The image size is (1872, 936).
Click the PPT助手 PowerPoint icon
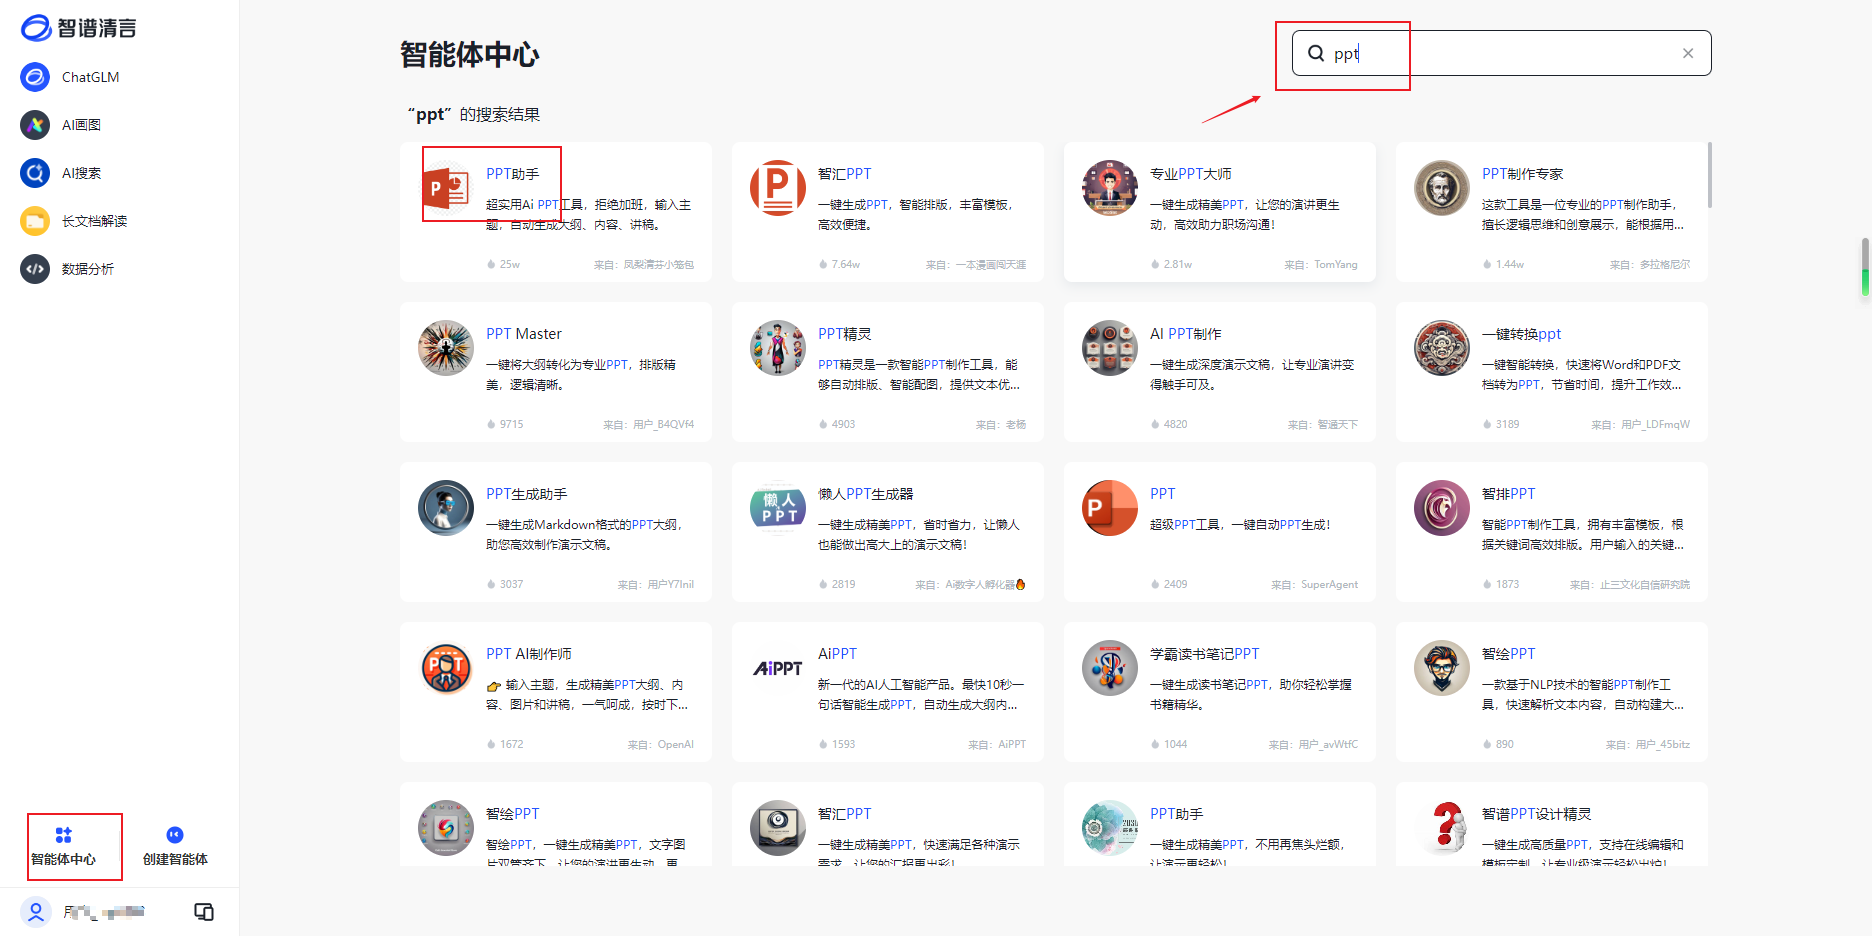[445, 187]
